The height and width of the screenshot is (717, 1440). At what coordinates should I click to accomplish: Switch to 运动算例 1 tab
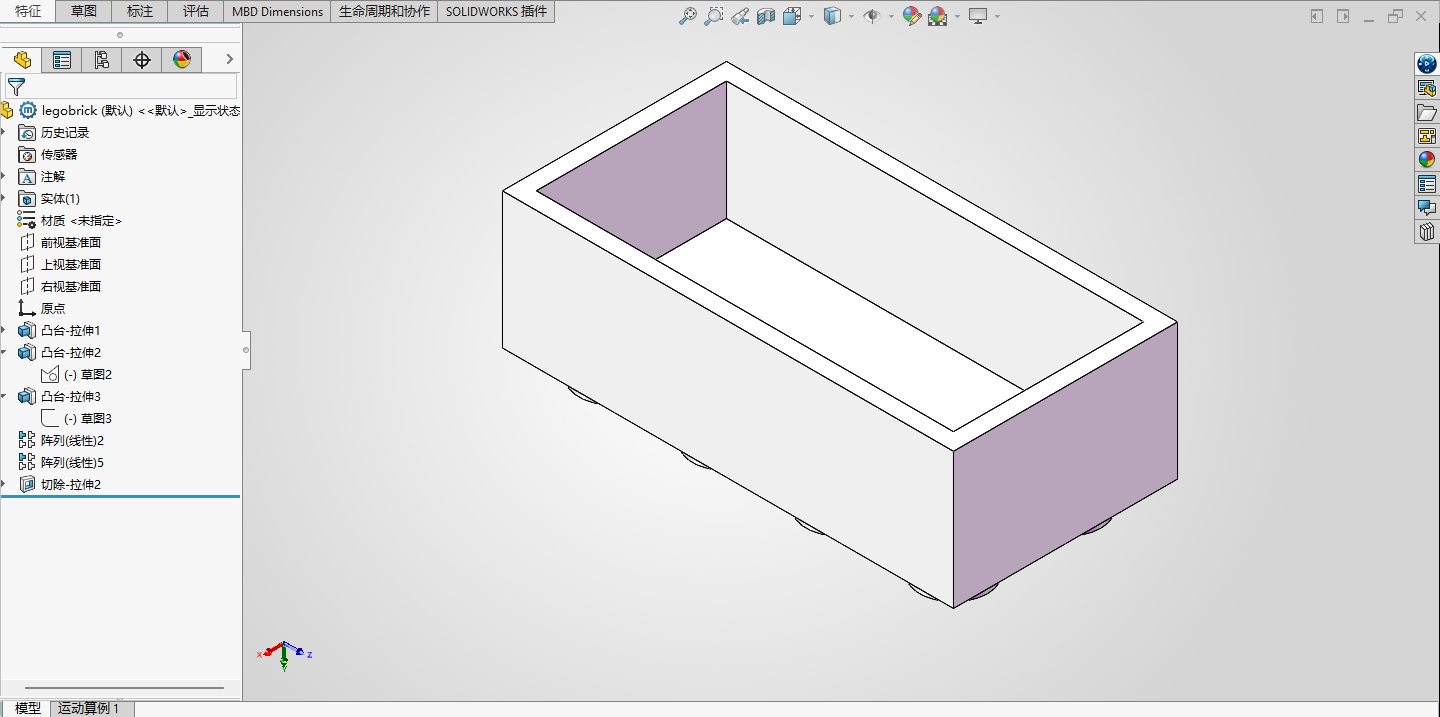point(91,708)
